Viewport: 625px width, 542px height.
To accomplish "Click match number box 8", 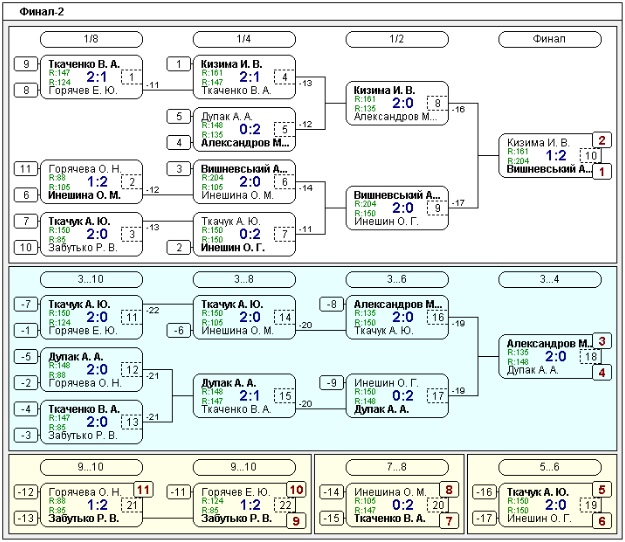I will tap(437, 103).
